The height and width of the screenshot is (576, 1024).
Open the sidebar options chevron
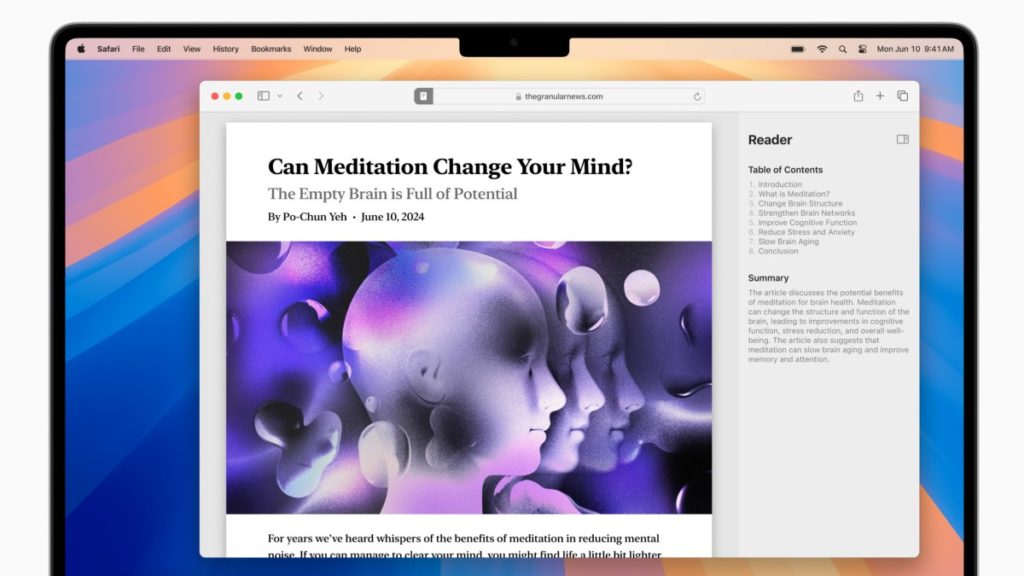(278, 96)
